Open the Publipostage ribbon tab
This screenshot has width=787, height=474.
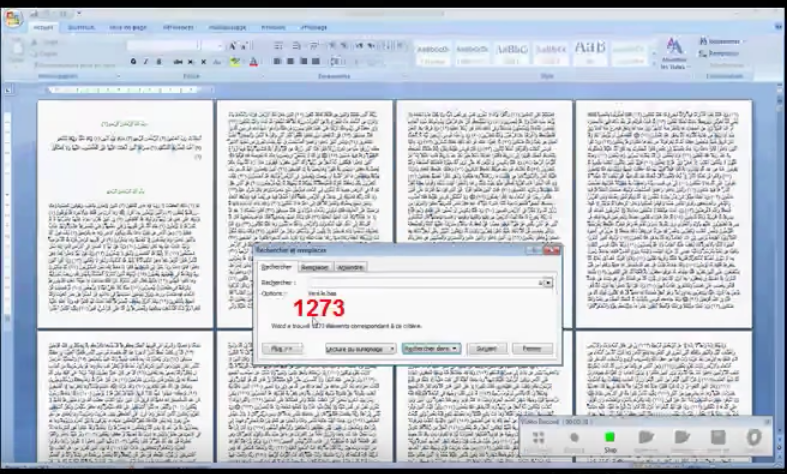(227, 27)
